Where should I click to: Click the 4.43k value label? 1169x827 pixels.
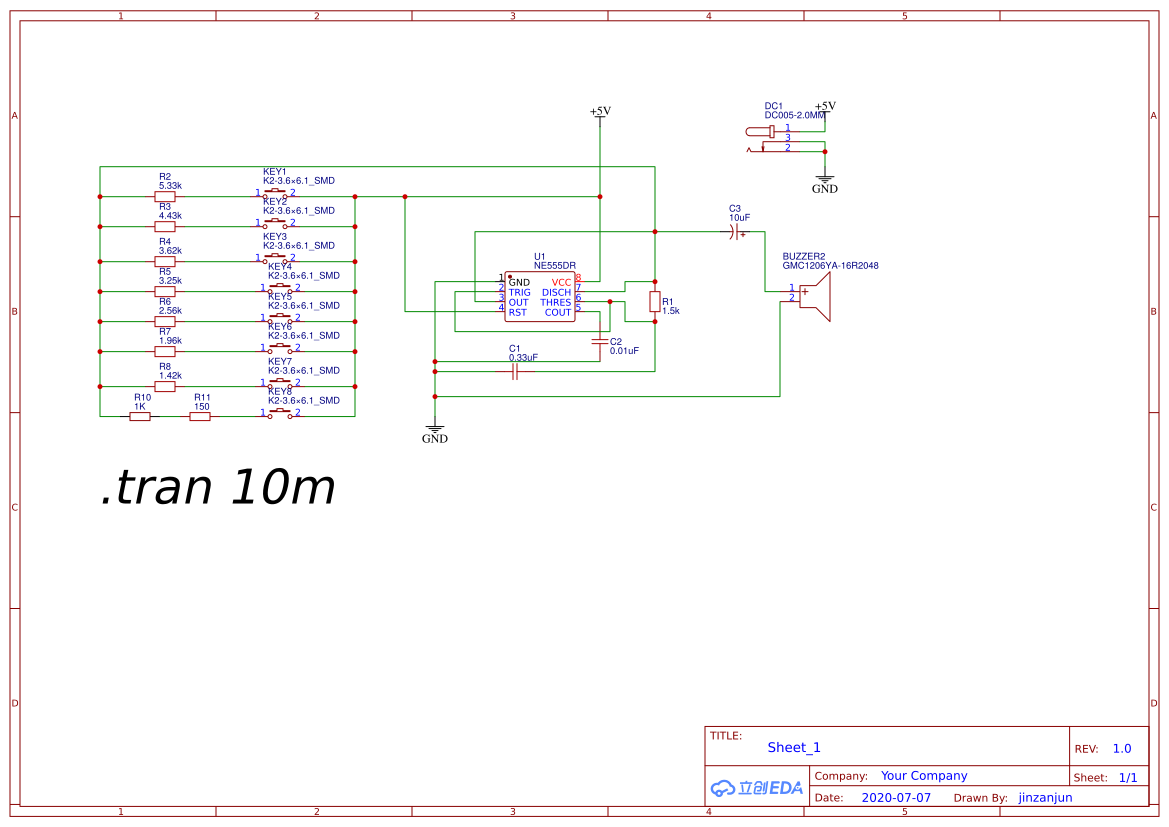click(x=170, y=216)
